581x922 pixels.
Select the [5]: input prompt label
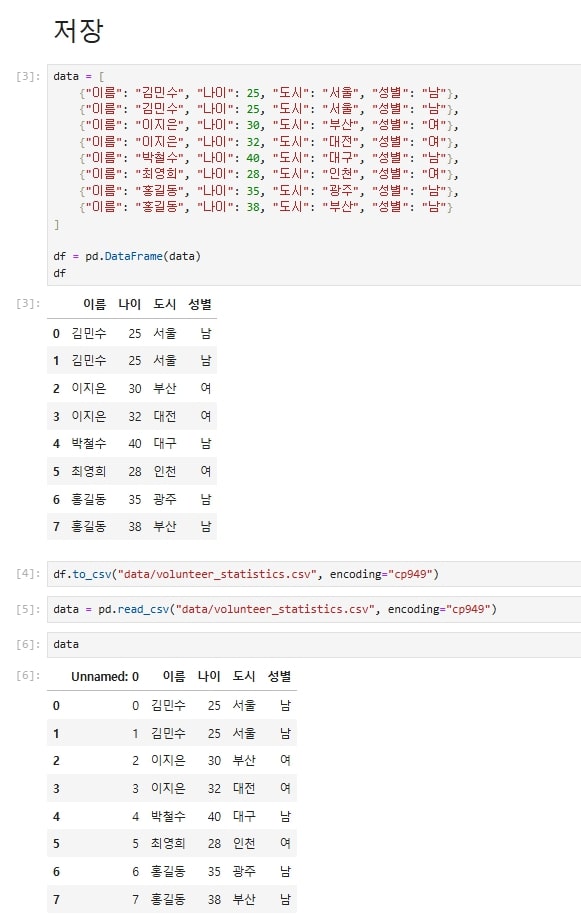[28, 609]
